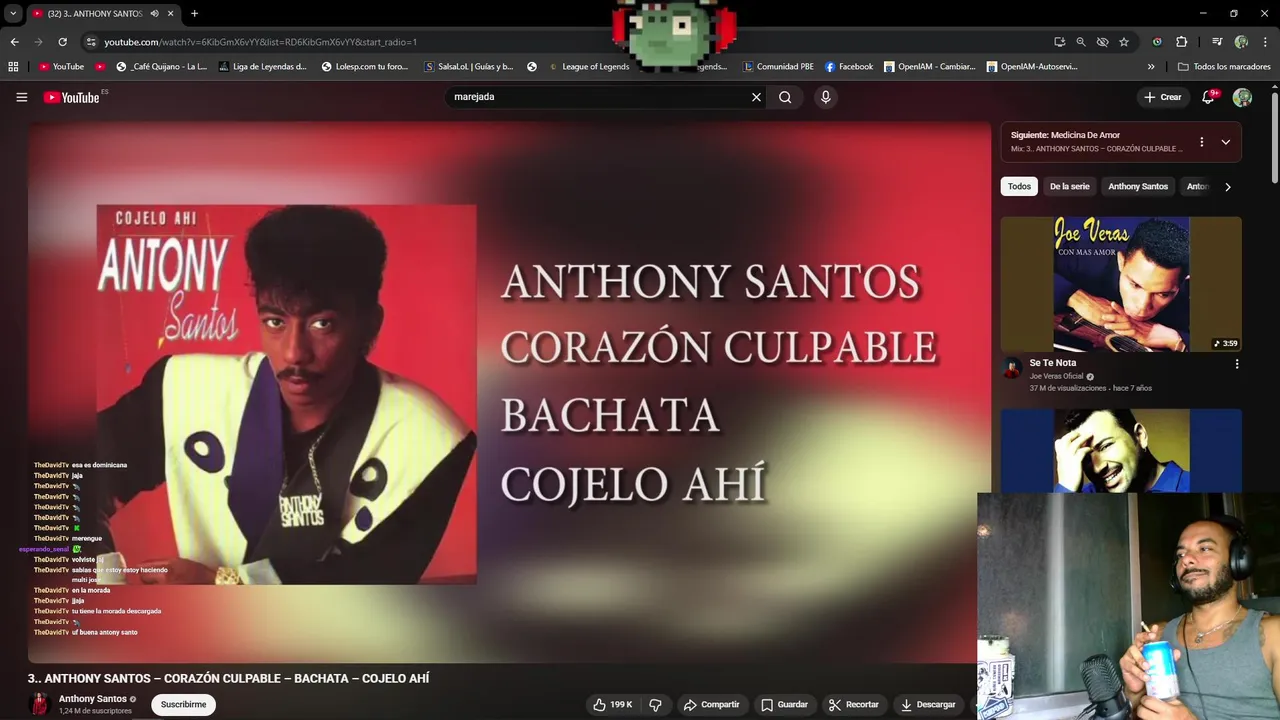Viewport: 1280px width, 720px height.
Task: Open the crossed-eye tracking protection icon
Action: click(1102, 42)
